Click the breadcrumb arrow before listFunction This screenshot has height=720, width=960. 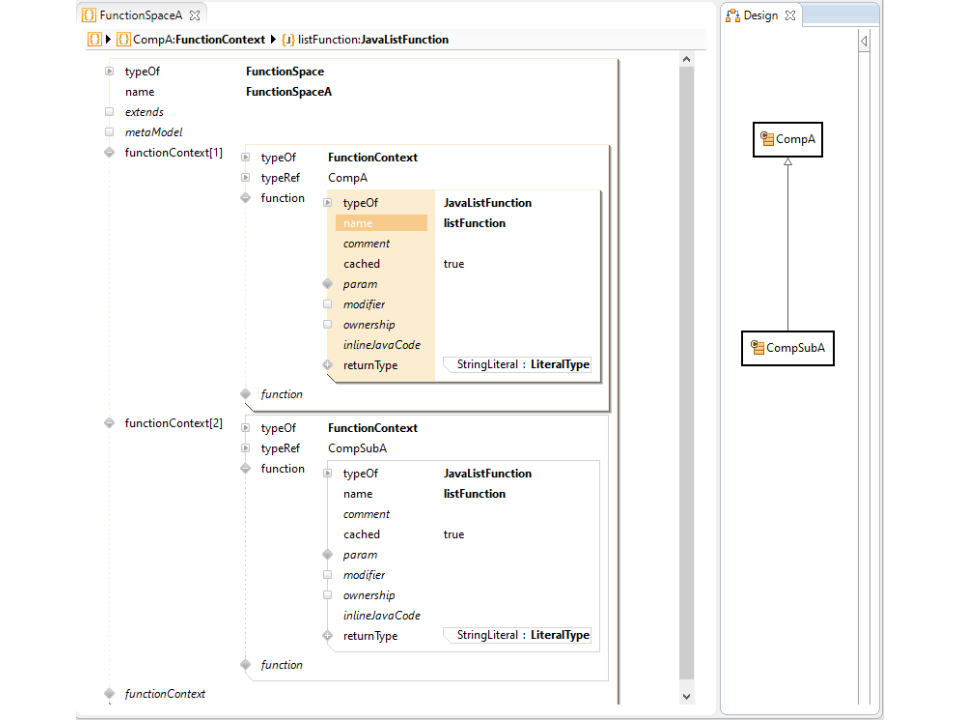(x=273, y=39)
